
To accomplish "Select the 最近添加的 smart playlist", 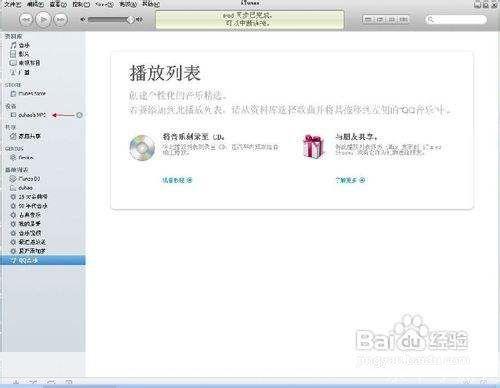I will (x=28, y=251).
